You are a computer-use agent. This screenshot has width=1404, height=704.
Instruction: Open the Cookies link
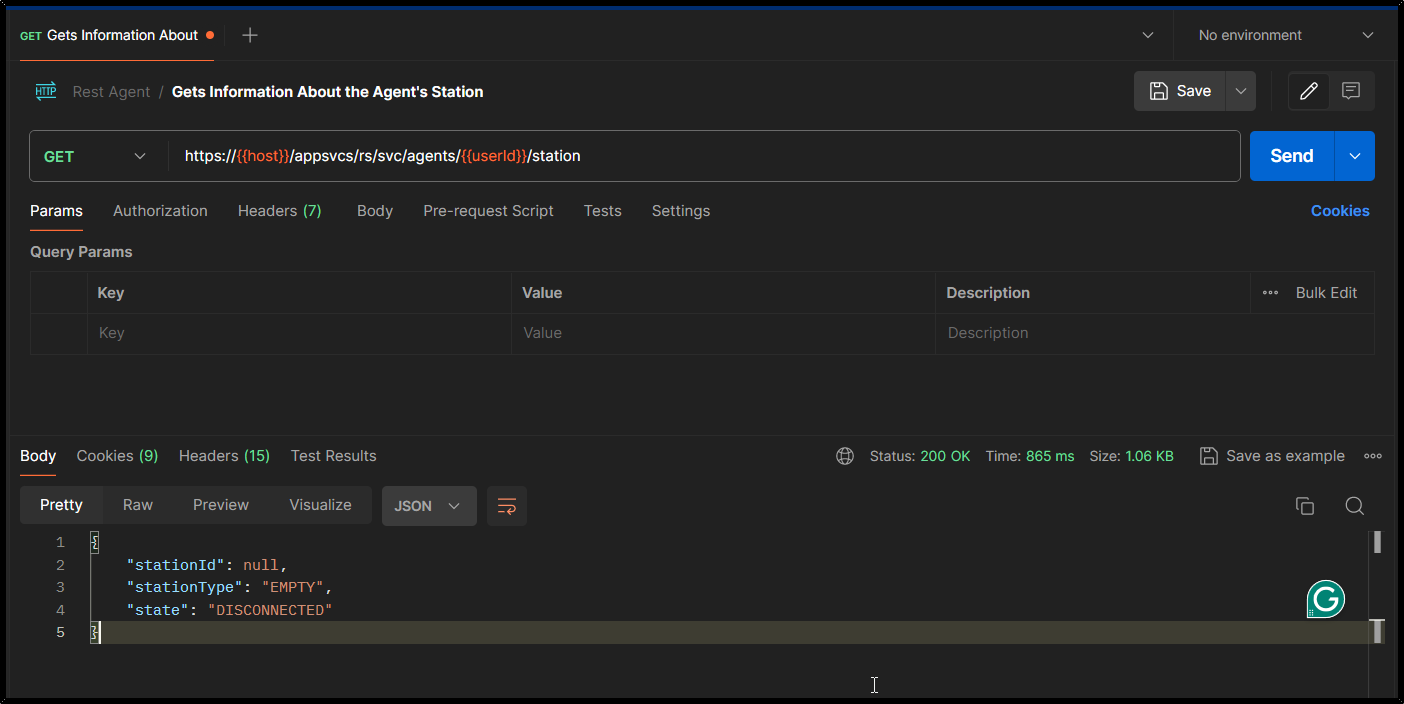(x=1340, y=211)
